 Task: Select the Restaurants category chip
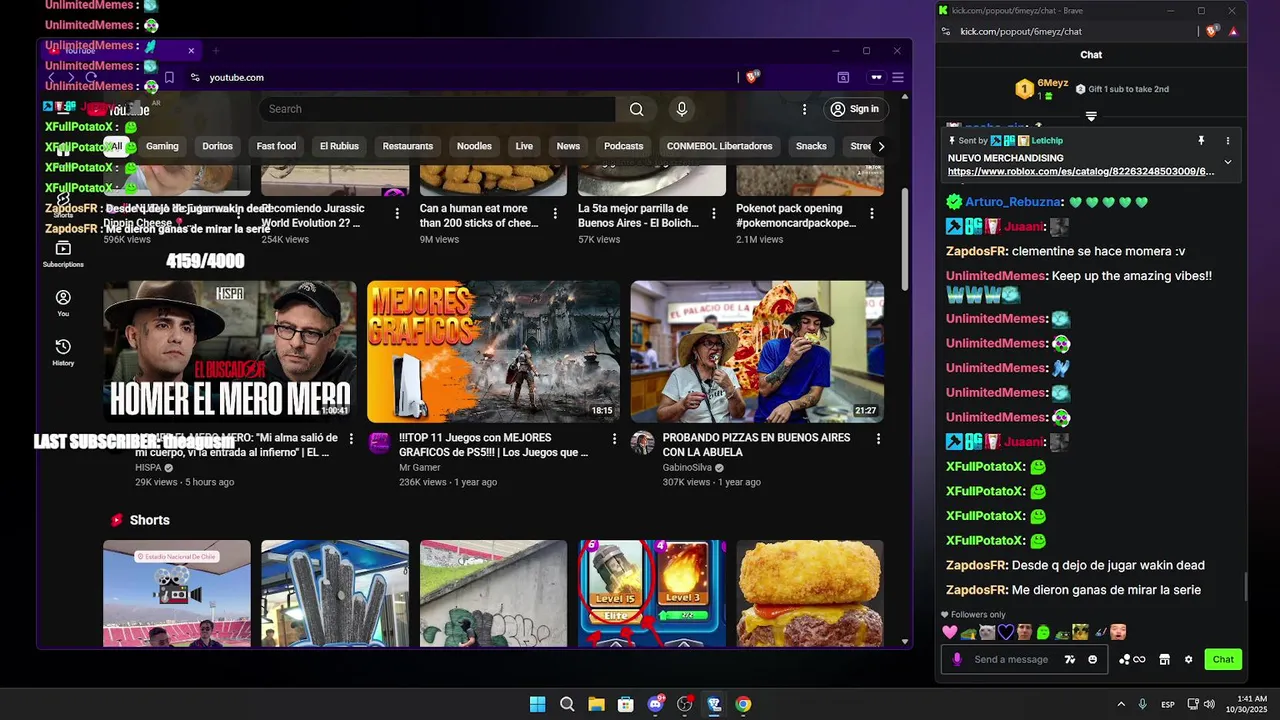pos(408,146)
